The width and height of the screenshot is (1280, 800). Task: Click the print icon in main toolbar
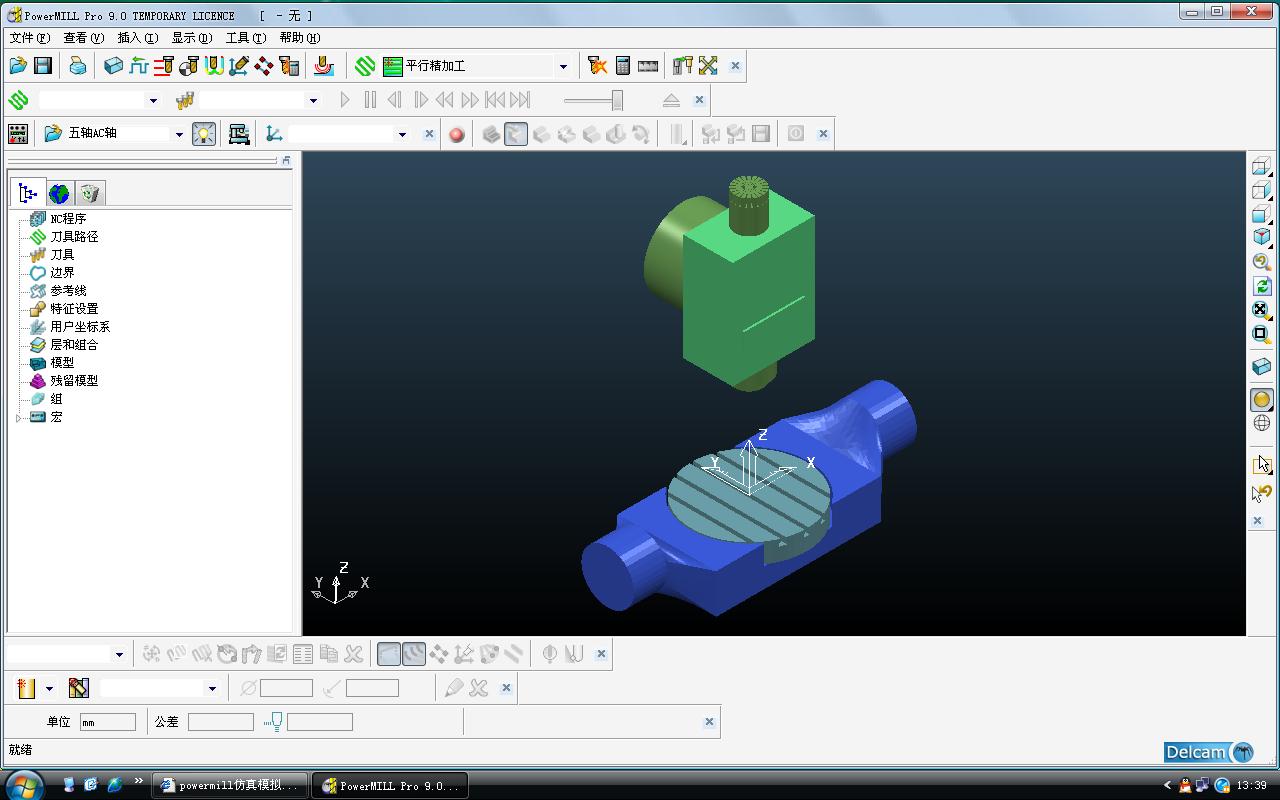point(77,66)
